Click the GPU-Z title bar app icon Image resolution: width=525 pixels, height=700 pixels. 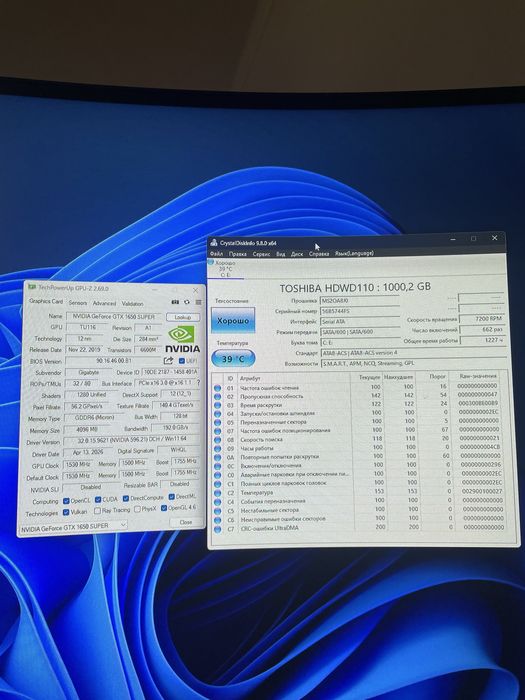pos(32,287)
